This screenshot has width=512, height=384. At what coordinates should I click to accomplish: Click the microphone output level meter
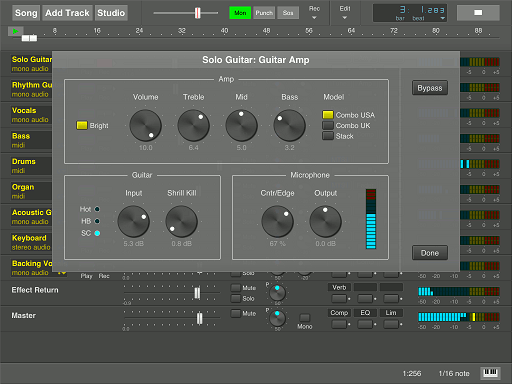tap(371, 219)
